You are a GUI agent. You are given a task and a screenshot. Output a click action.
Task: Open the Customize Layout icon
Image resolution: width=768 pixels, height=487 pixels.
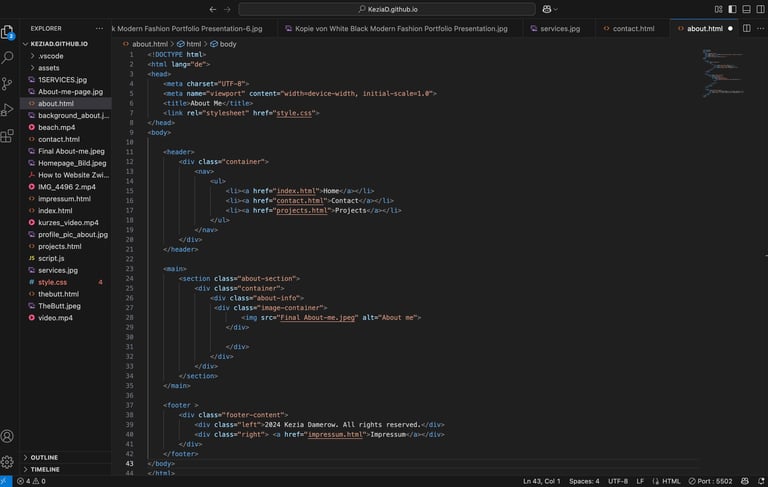pos(719,9)
